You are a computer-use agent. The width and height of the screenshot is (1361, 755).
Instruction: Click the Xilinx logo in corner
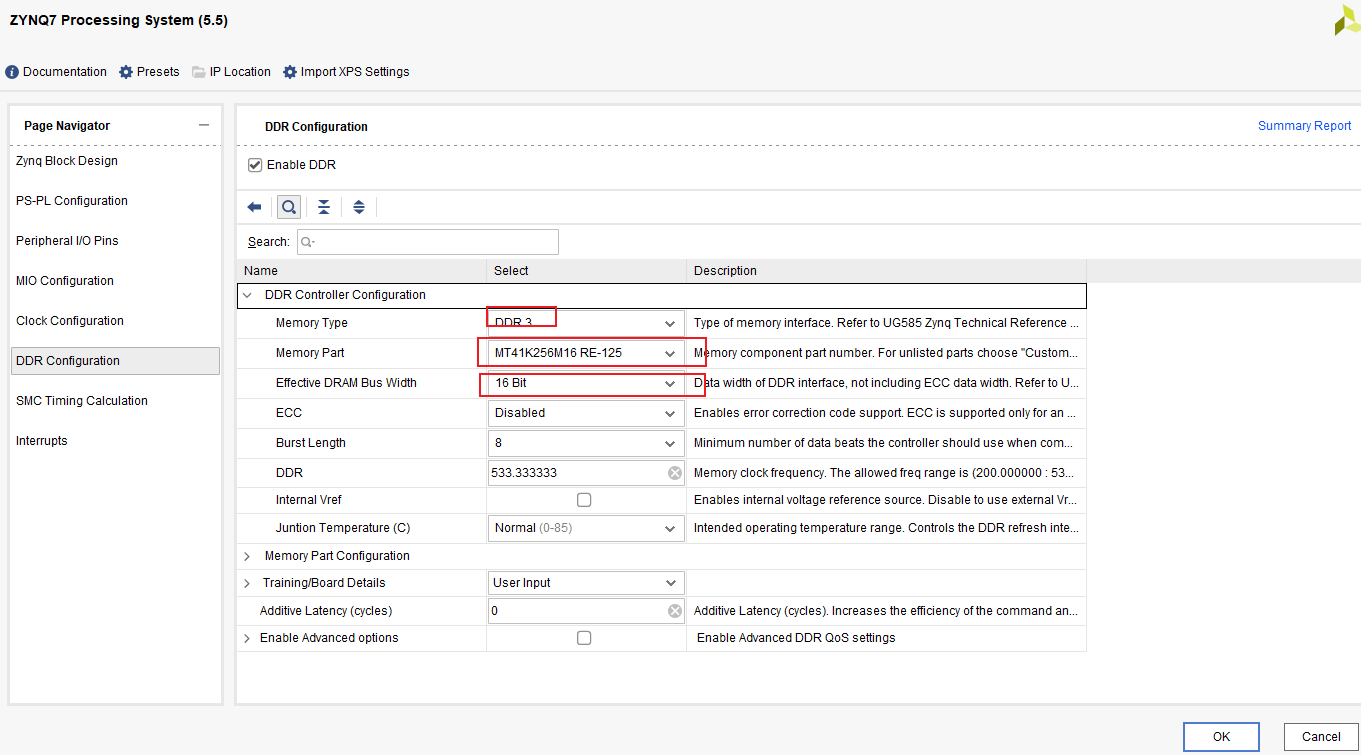coord(1346,19)
